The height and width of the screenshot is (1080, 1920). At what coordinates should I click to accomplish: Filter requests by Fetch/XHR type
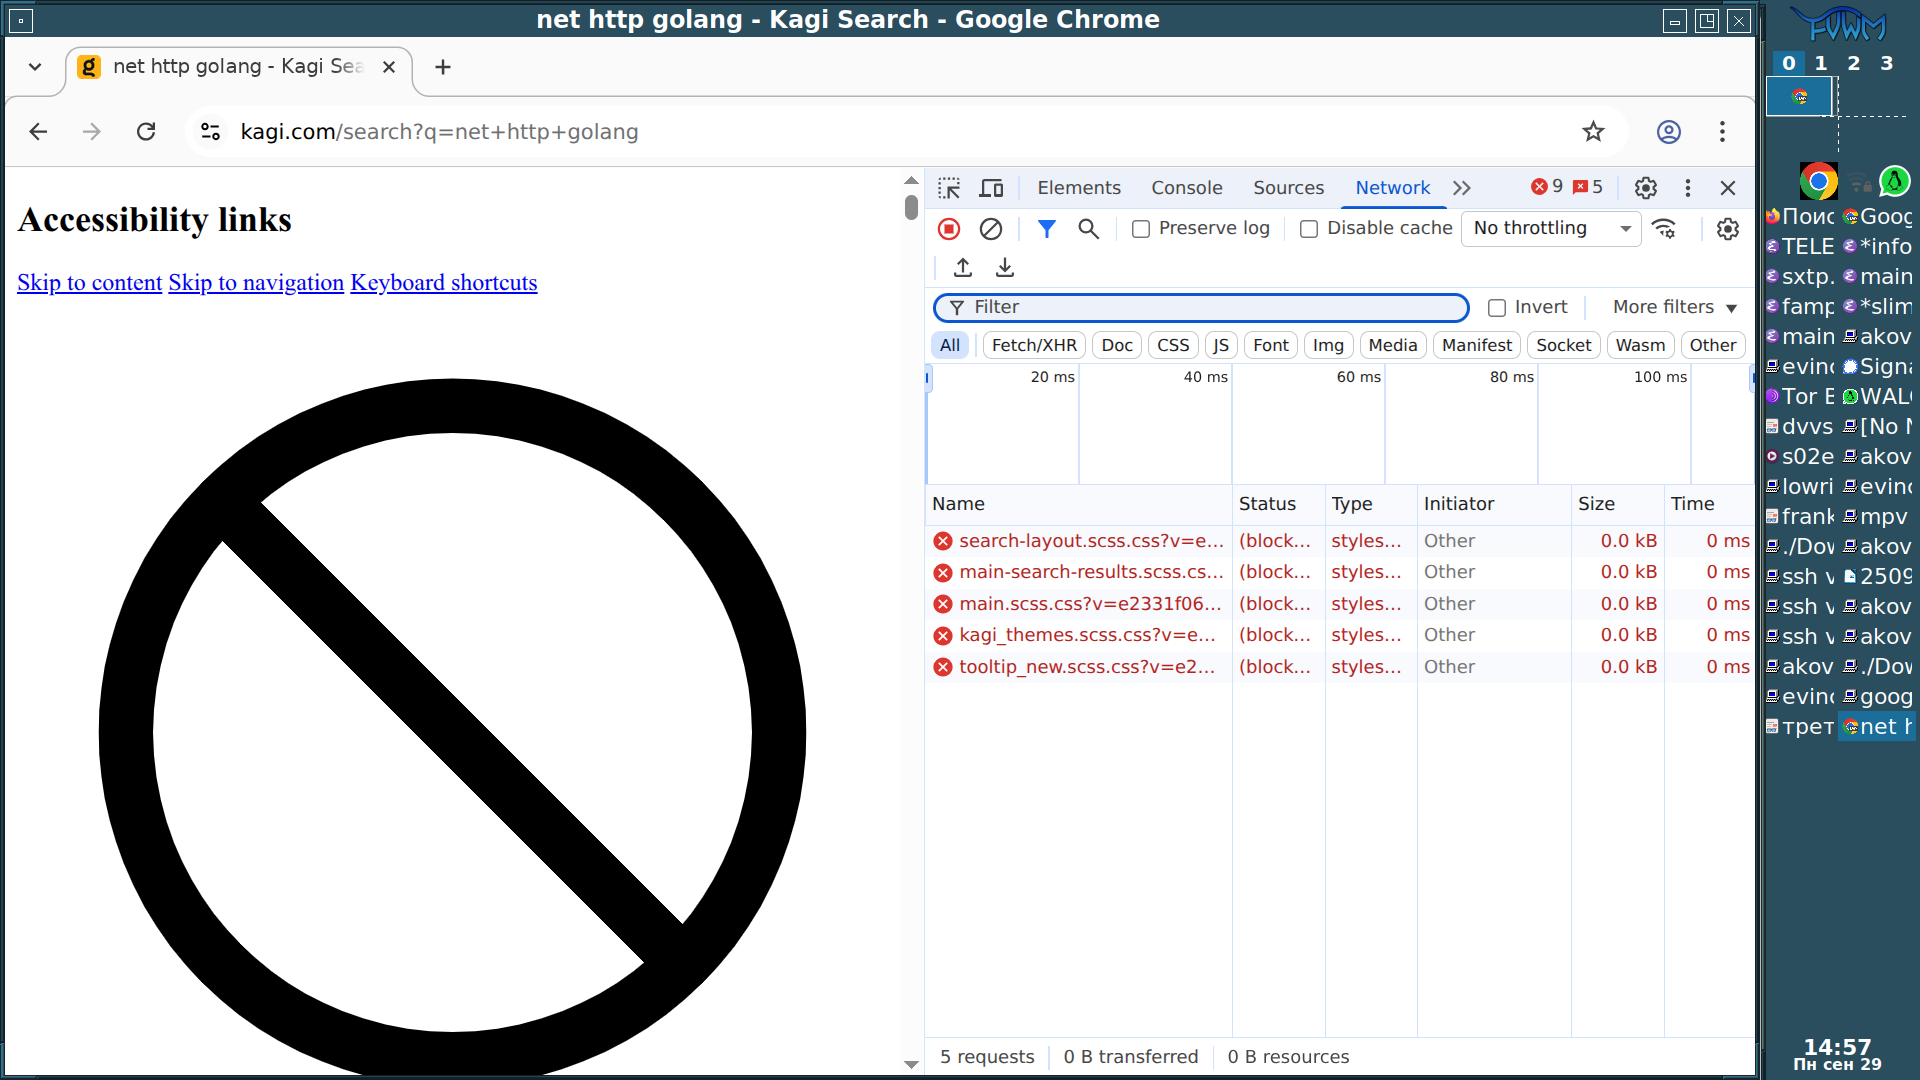pos(1033,345)
